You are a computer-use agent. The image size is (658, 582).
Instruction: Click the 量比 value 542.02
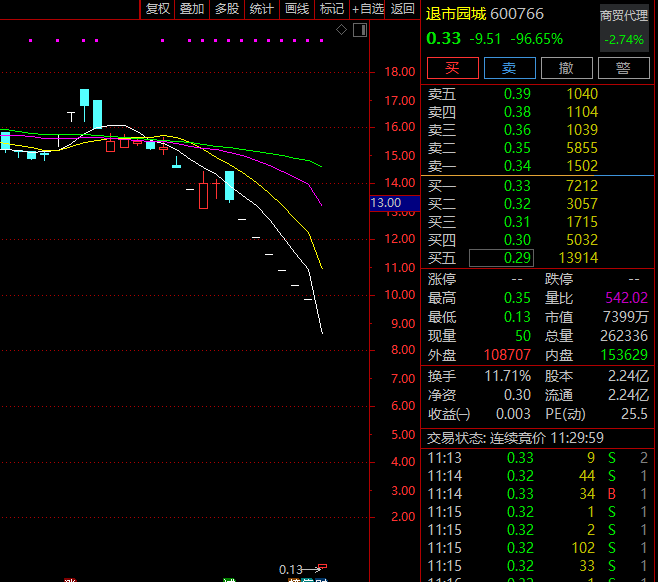tap(627, 298)
